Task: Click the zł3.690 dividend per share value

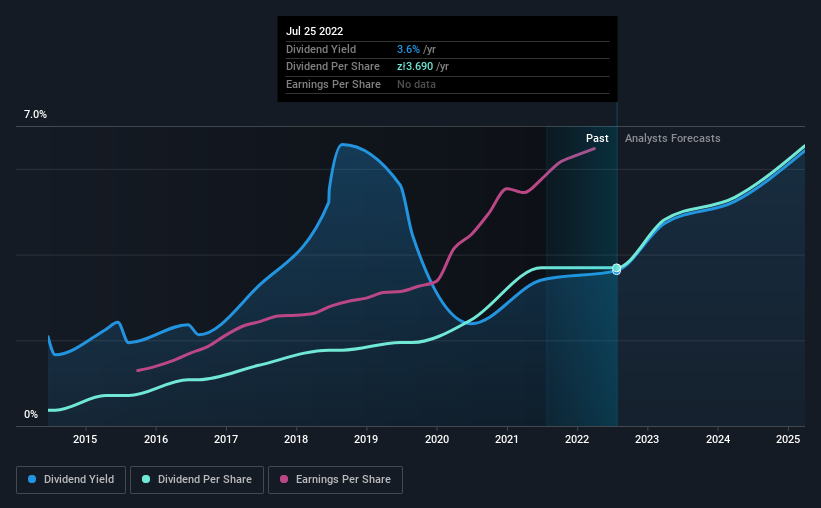Action: point(415,67)
